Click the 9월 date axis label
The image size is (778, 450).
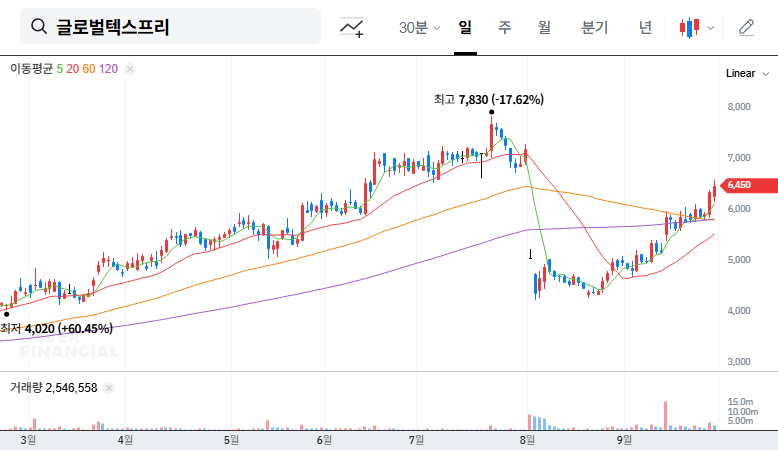click(x=624, y=440)
